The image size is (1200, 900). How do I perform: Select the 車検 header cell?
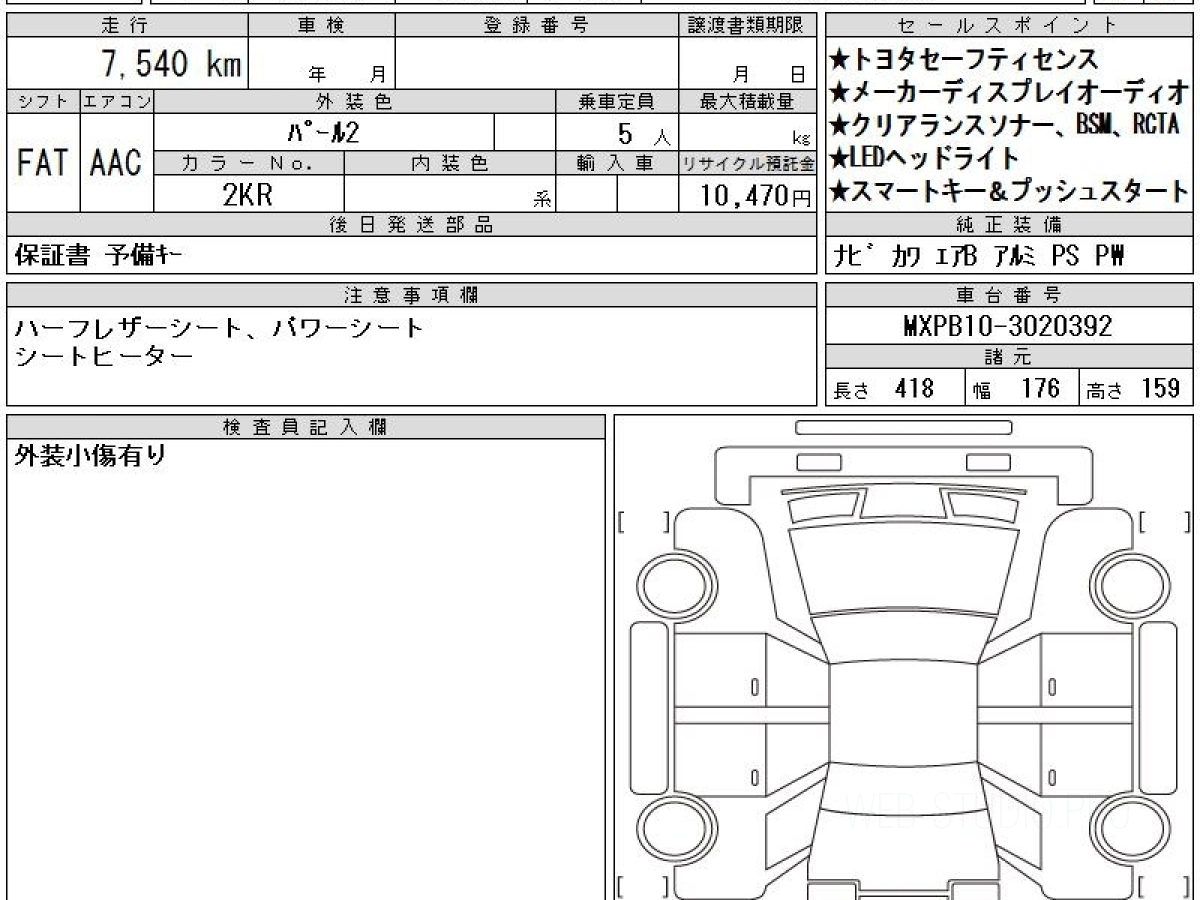tap(321, 27)
